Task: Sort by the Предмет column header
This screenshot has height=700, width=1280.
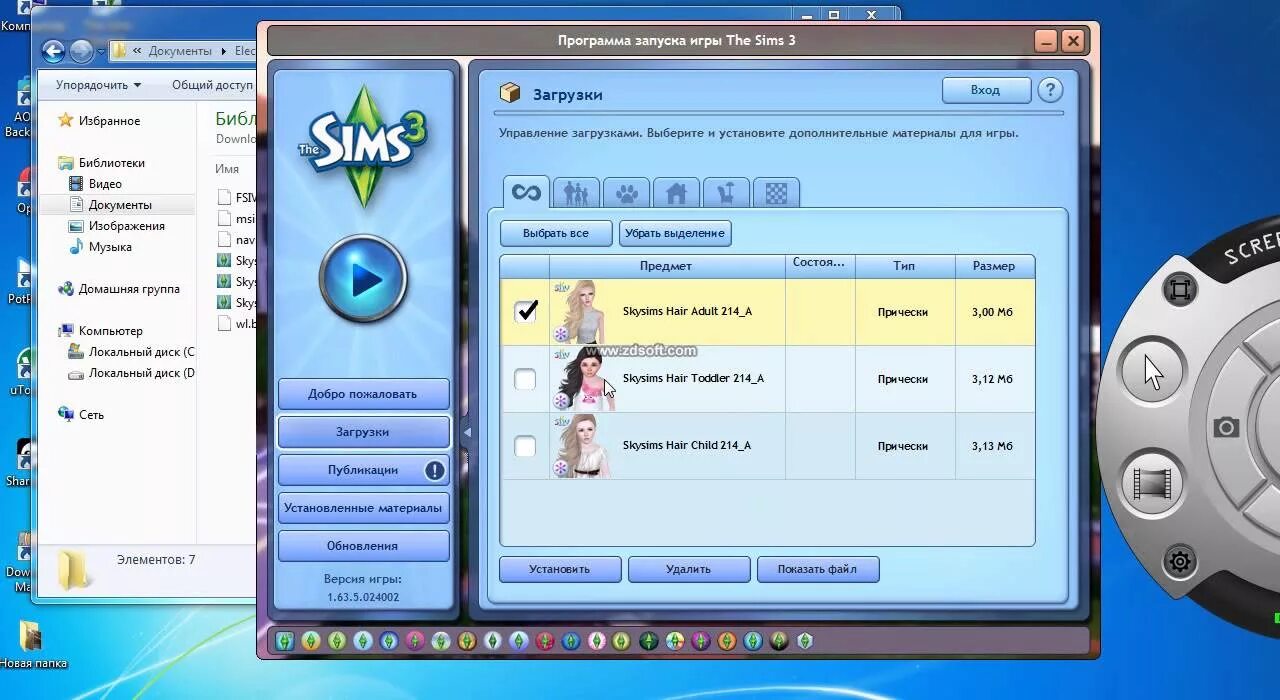Action: [666, 266]
